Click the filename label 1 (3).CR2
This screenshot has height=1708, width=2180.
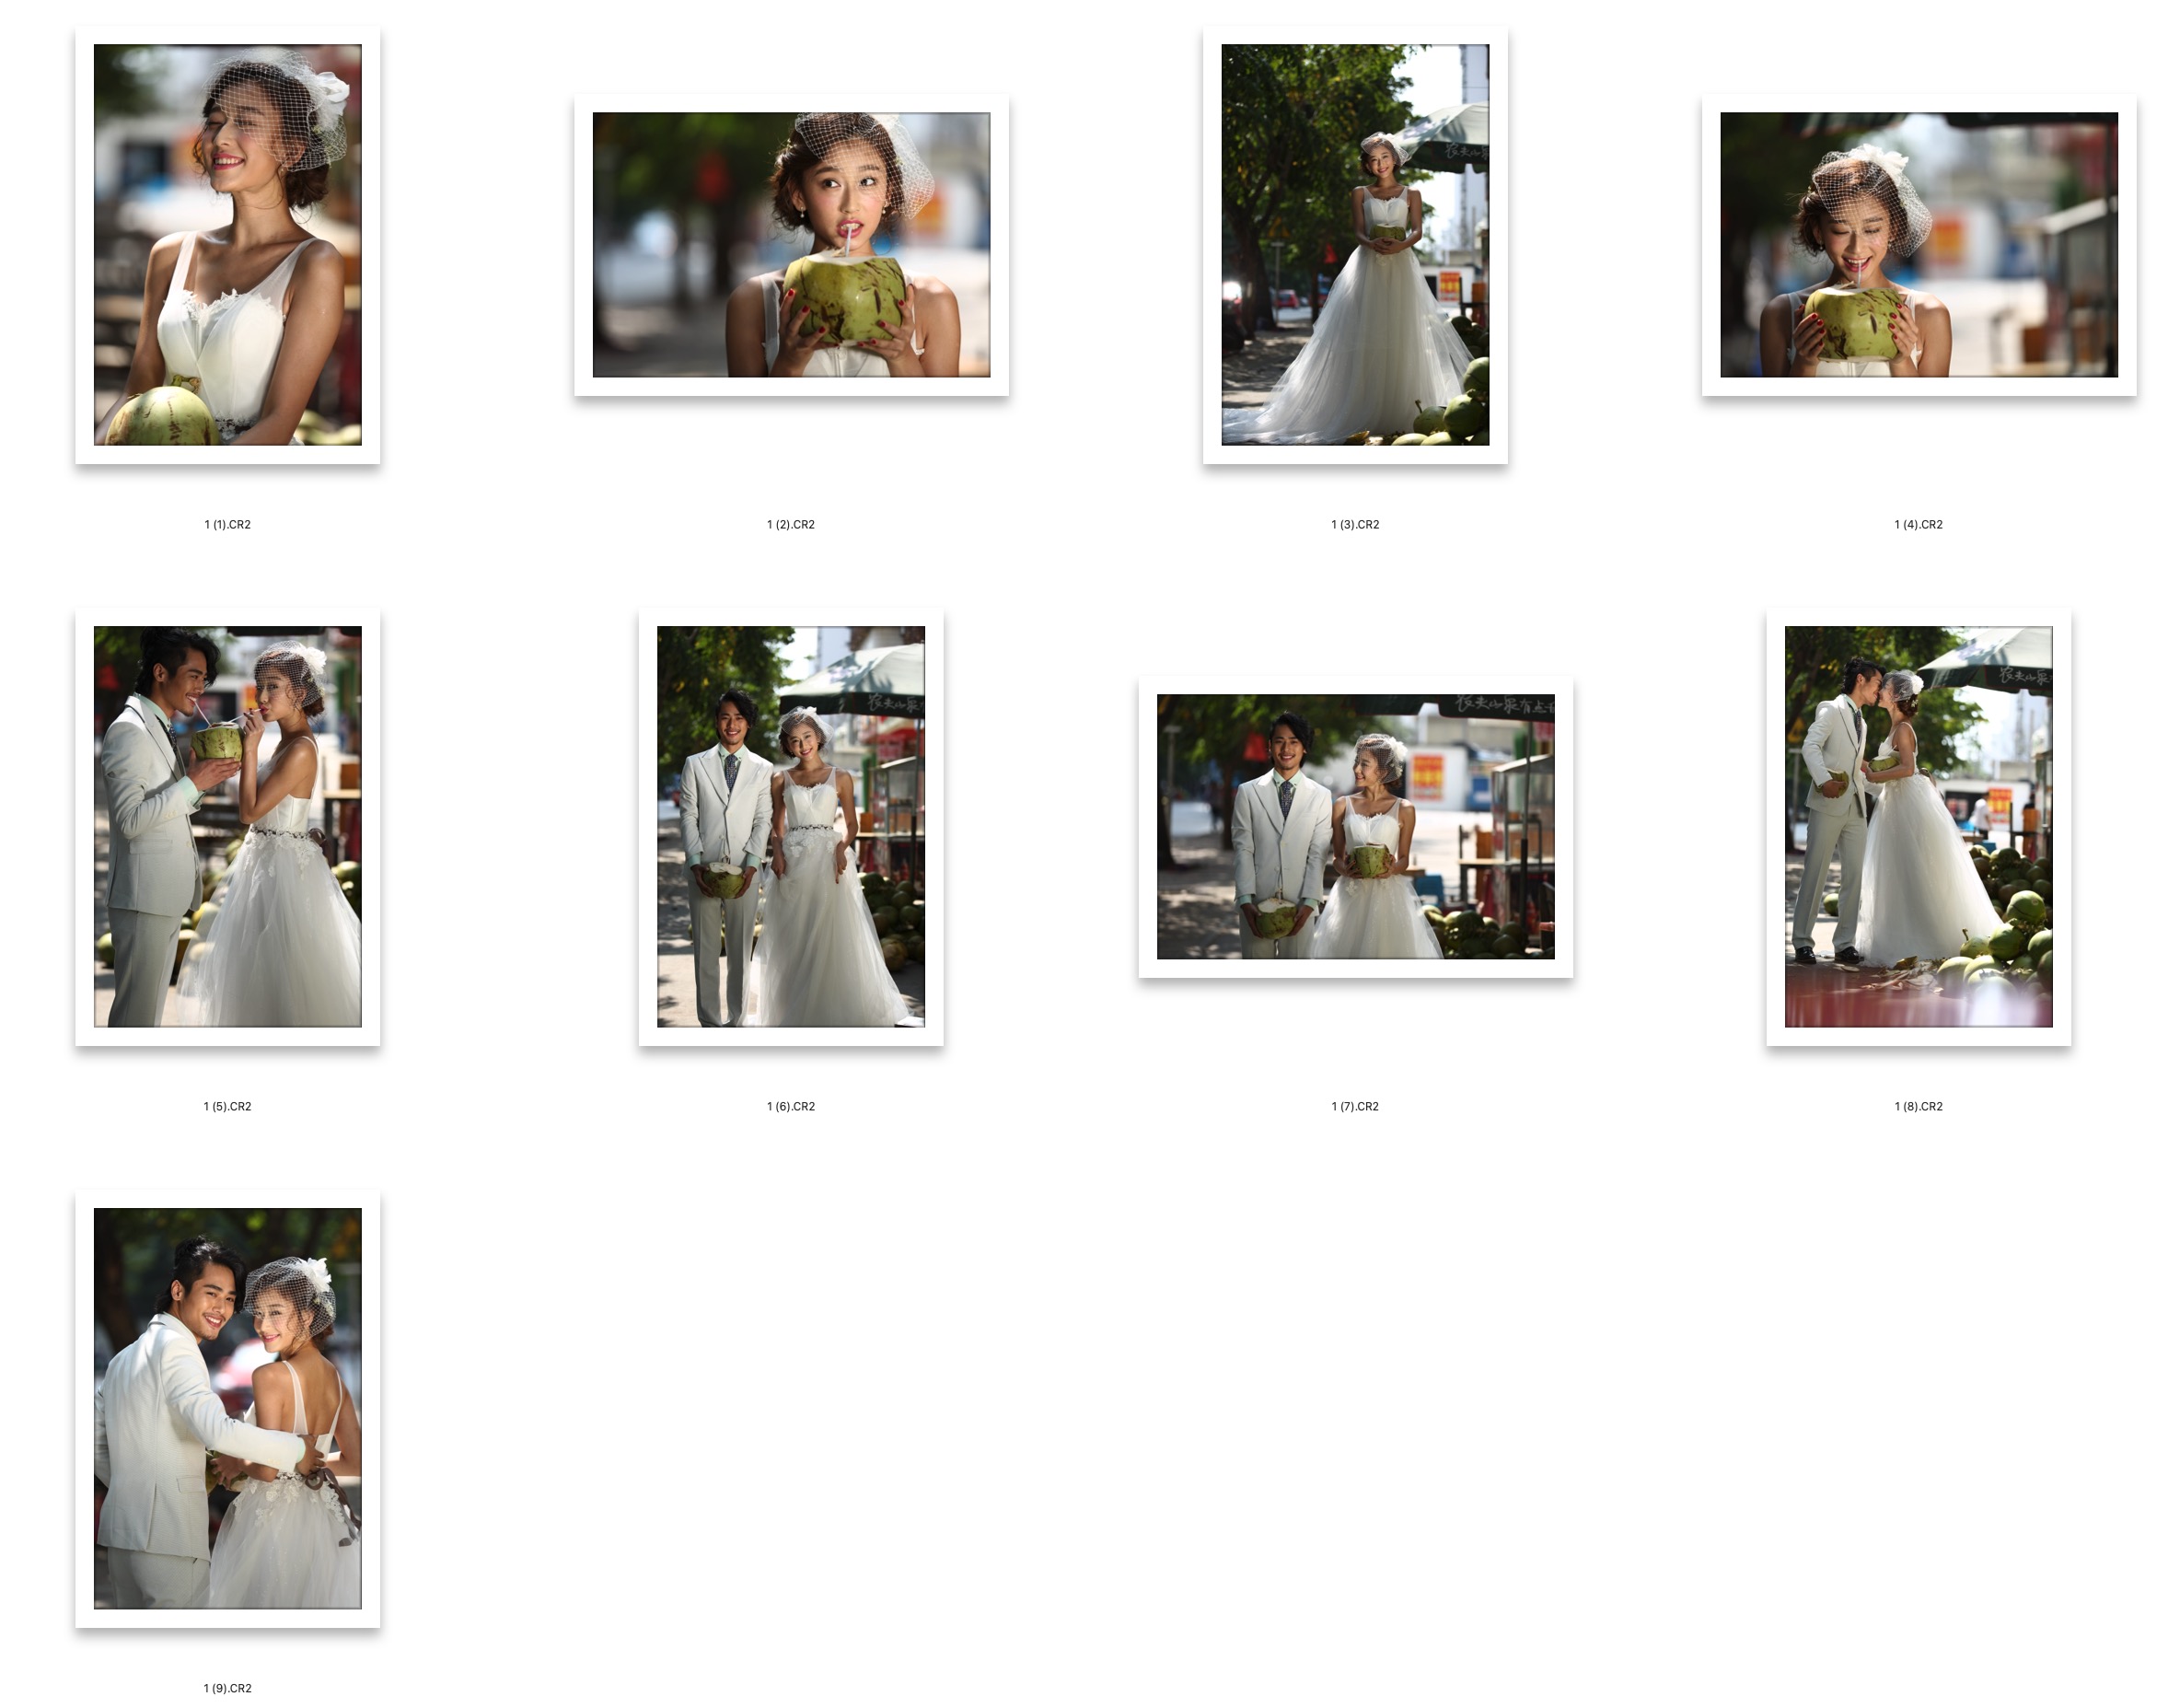pos(1355,524)
